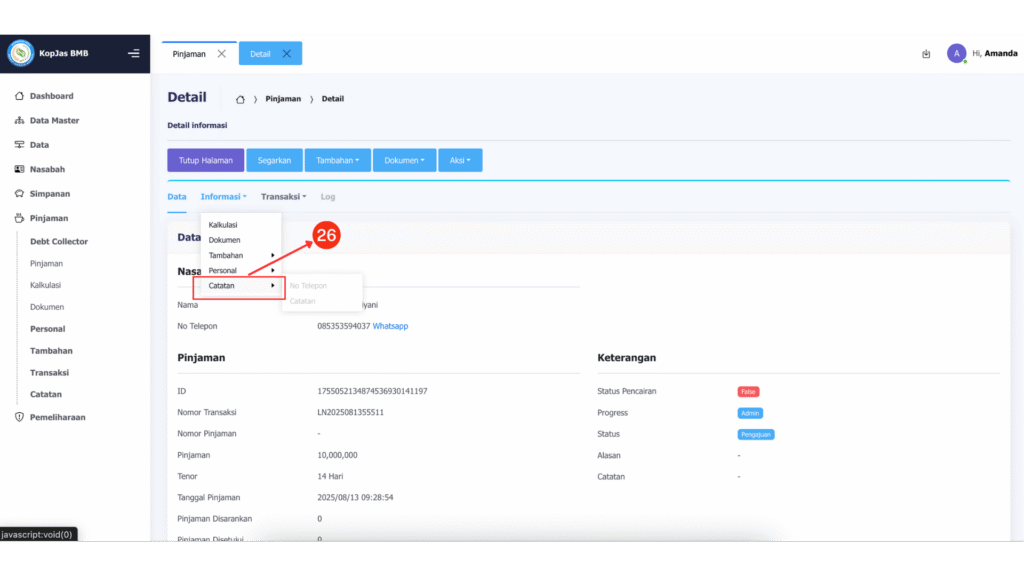Click the Amanda user avatar icon
1024x576 pixels.
point(957,54)
